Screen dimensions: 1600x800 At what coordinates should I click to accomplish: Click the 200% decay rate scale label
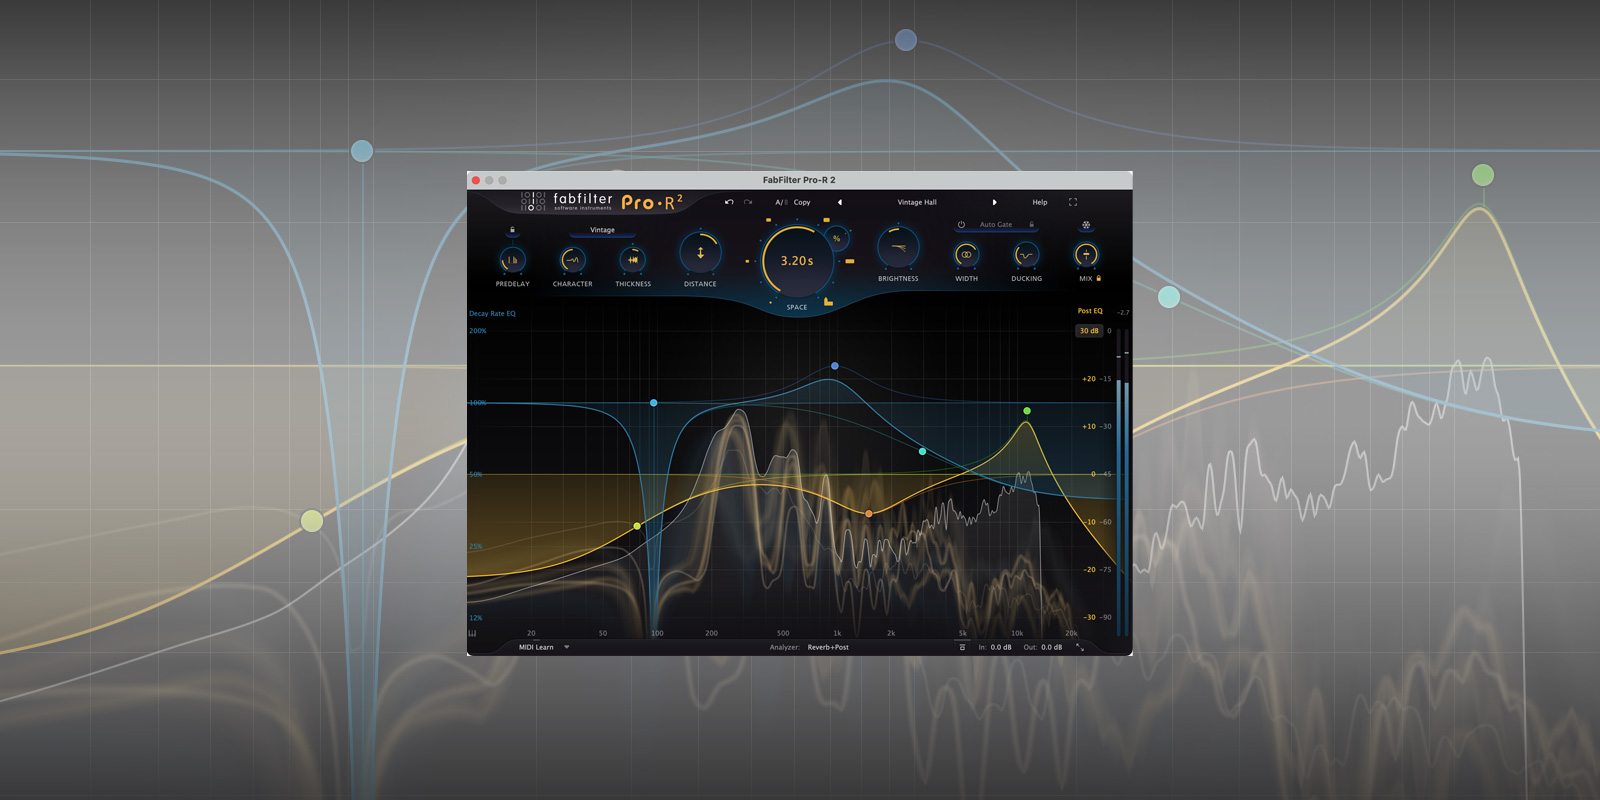[478, 331]
